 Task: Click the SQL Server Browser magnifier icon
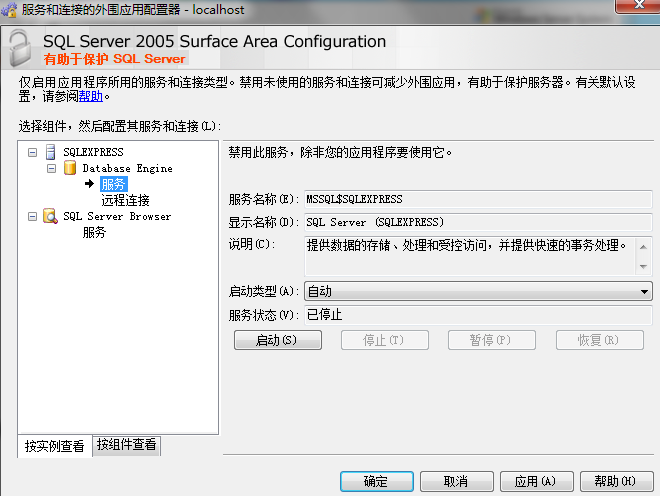tap(51, 216)
